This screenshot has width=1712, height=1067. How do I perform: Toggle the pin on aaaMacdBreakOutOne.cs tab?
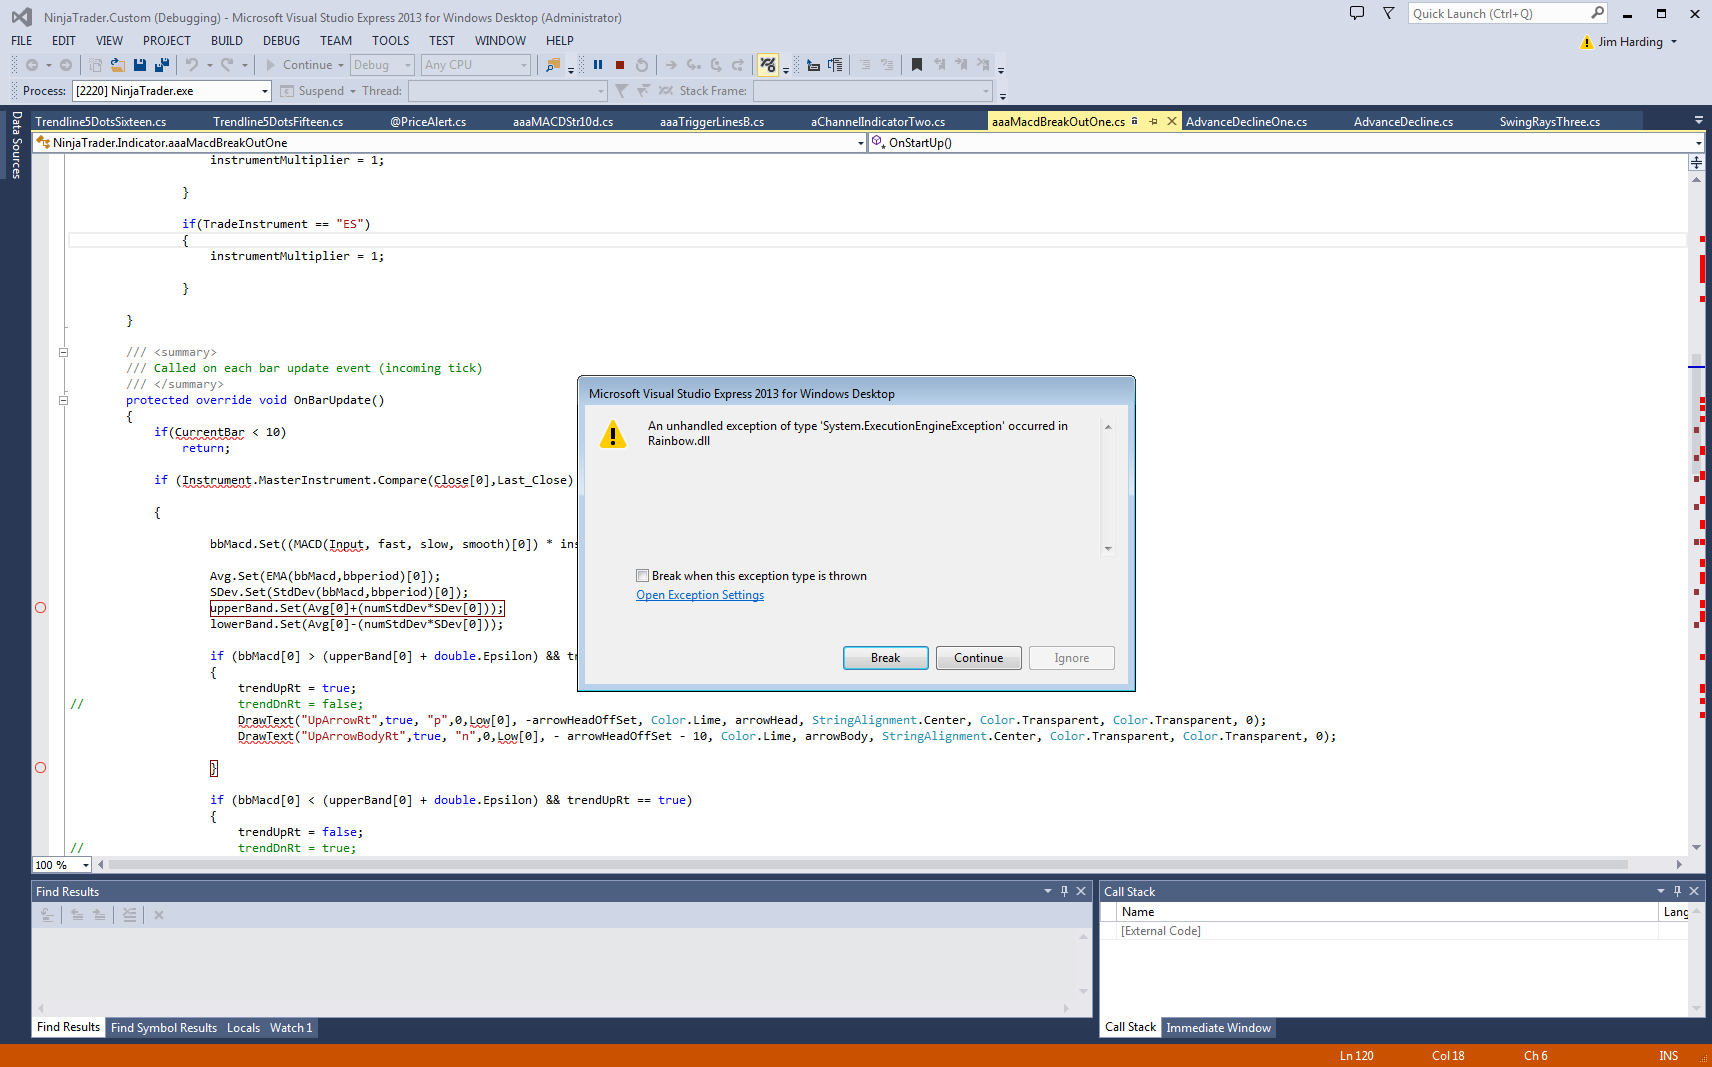click(1153, 121)
